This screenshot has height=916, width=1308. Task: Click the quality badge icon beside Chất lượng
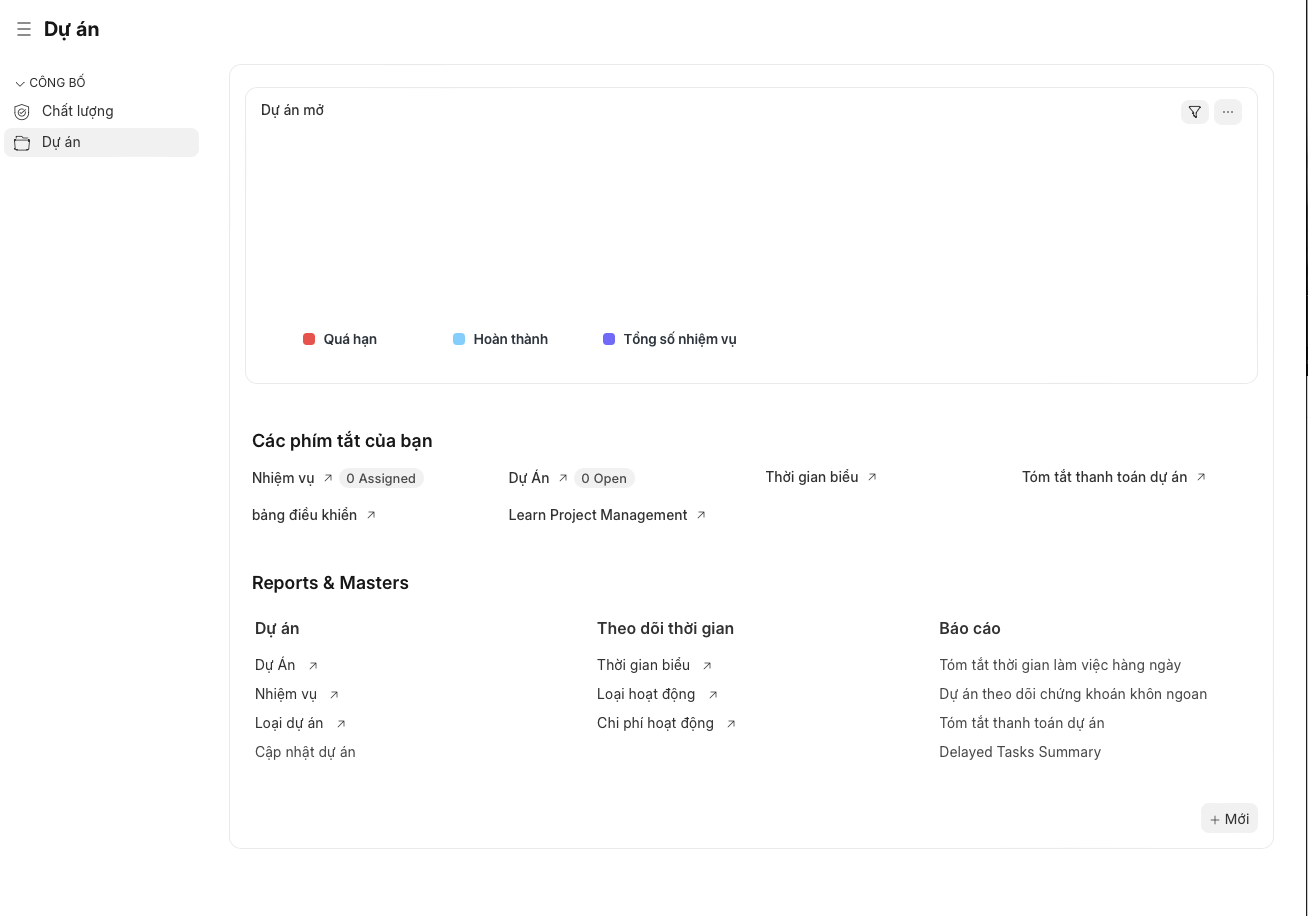click(x=22, y=111)
